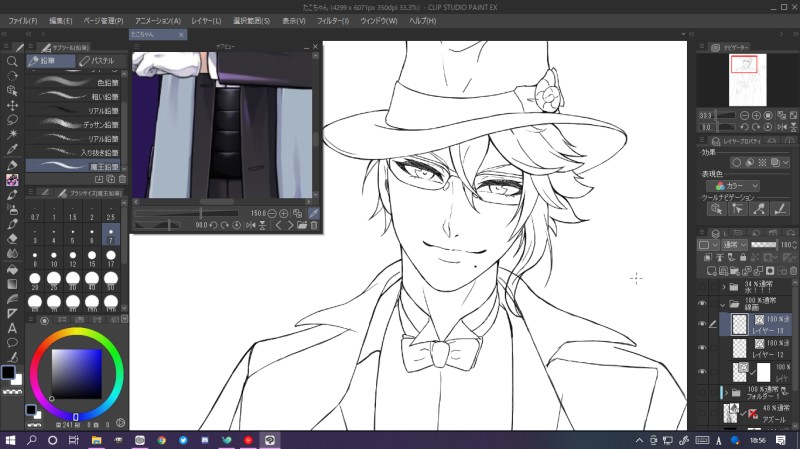Toggle visibility of レイヤー 13 layer
Viewport: 800px width, 449px height.
pyautogui.click(x=702, y=324)
